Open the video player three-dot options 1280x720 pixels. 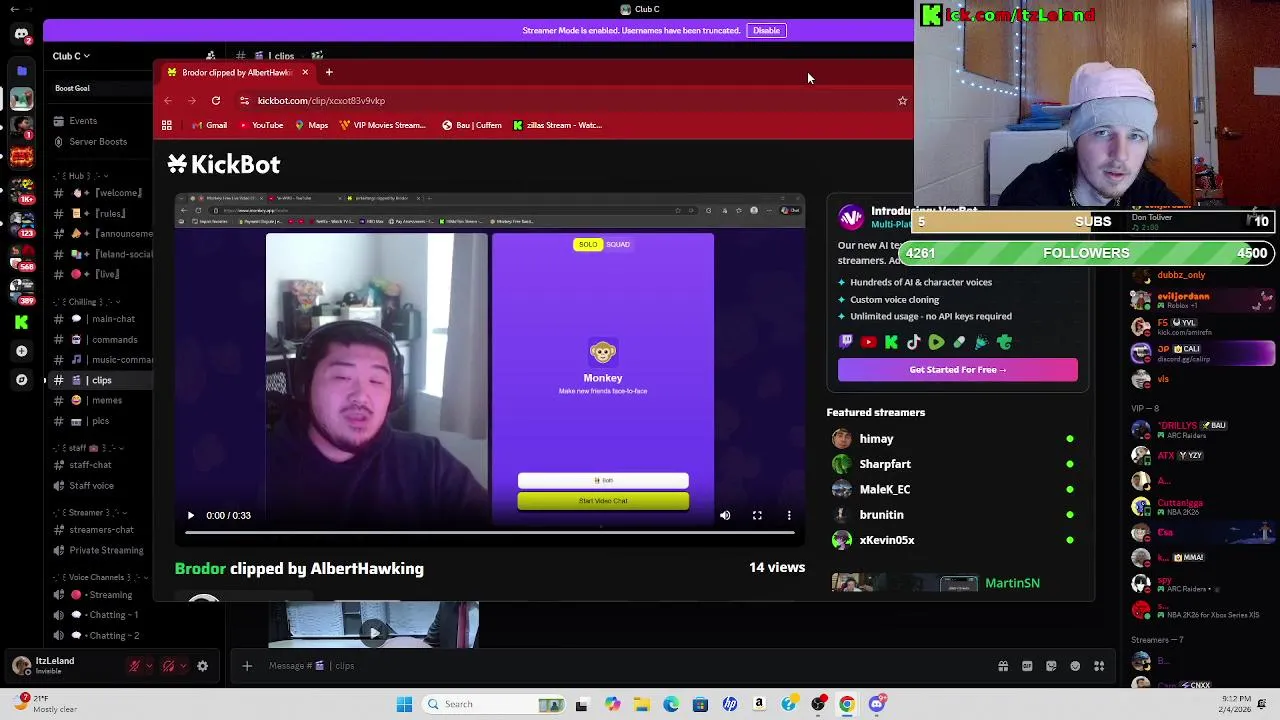(x=789, y=515)
